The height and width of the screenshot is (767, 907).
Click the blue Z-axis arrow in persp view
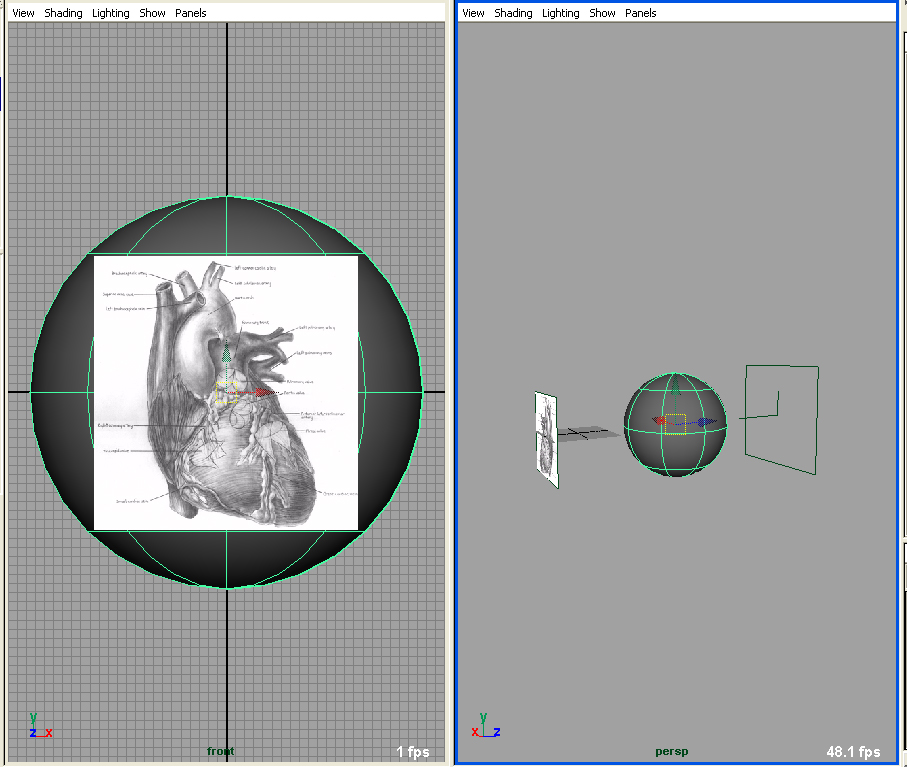coord(706,422)
